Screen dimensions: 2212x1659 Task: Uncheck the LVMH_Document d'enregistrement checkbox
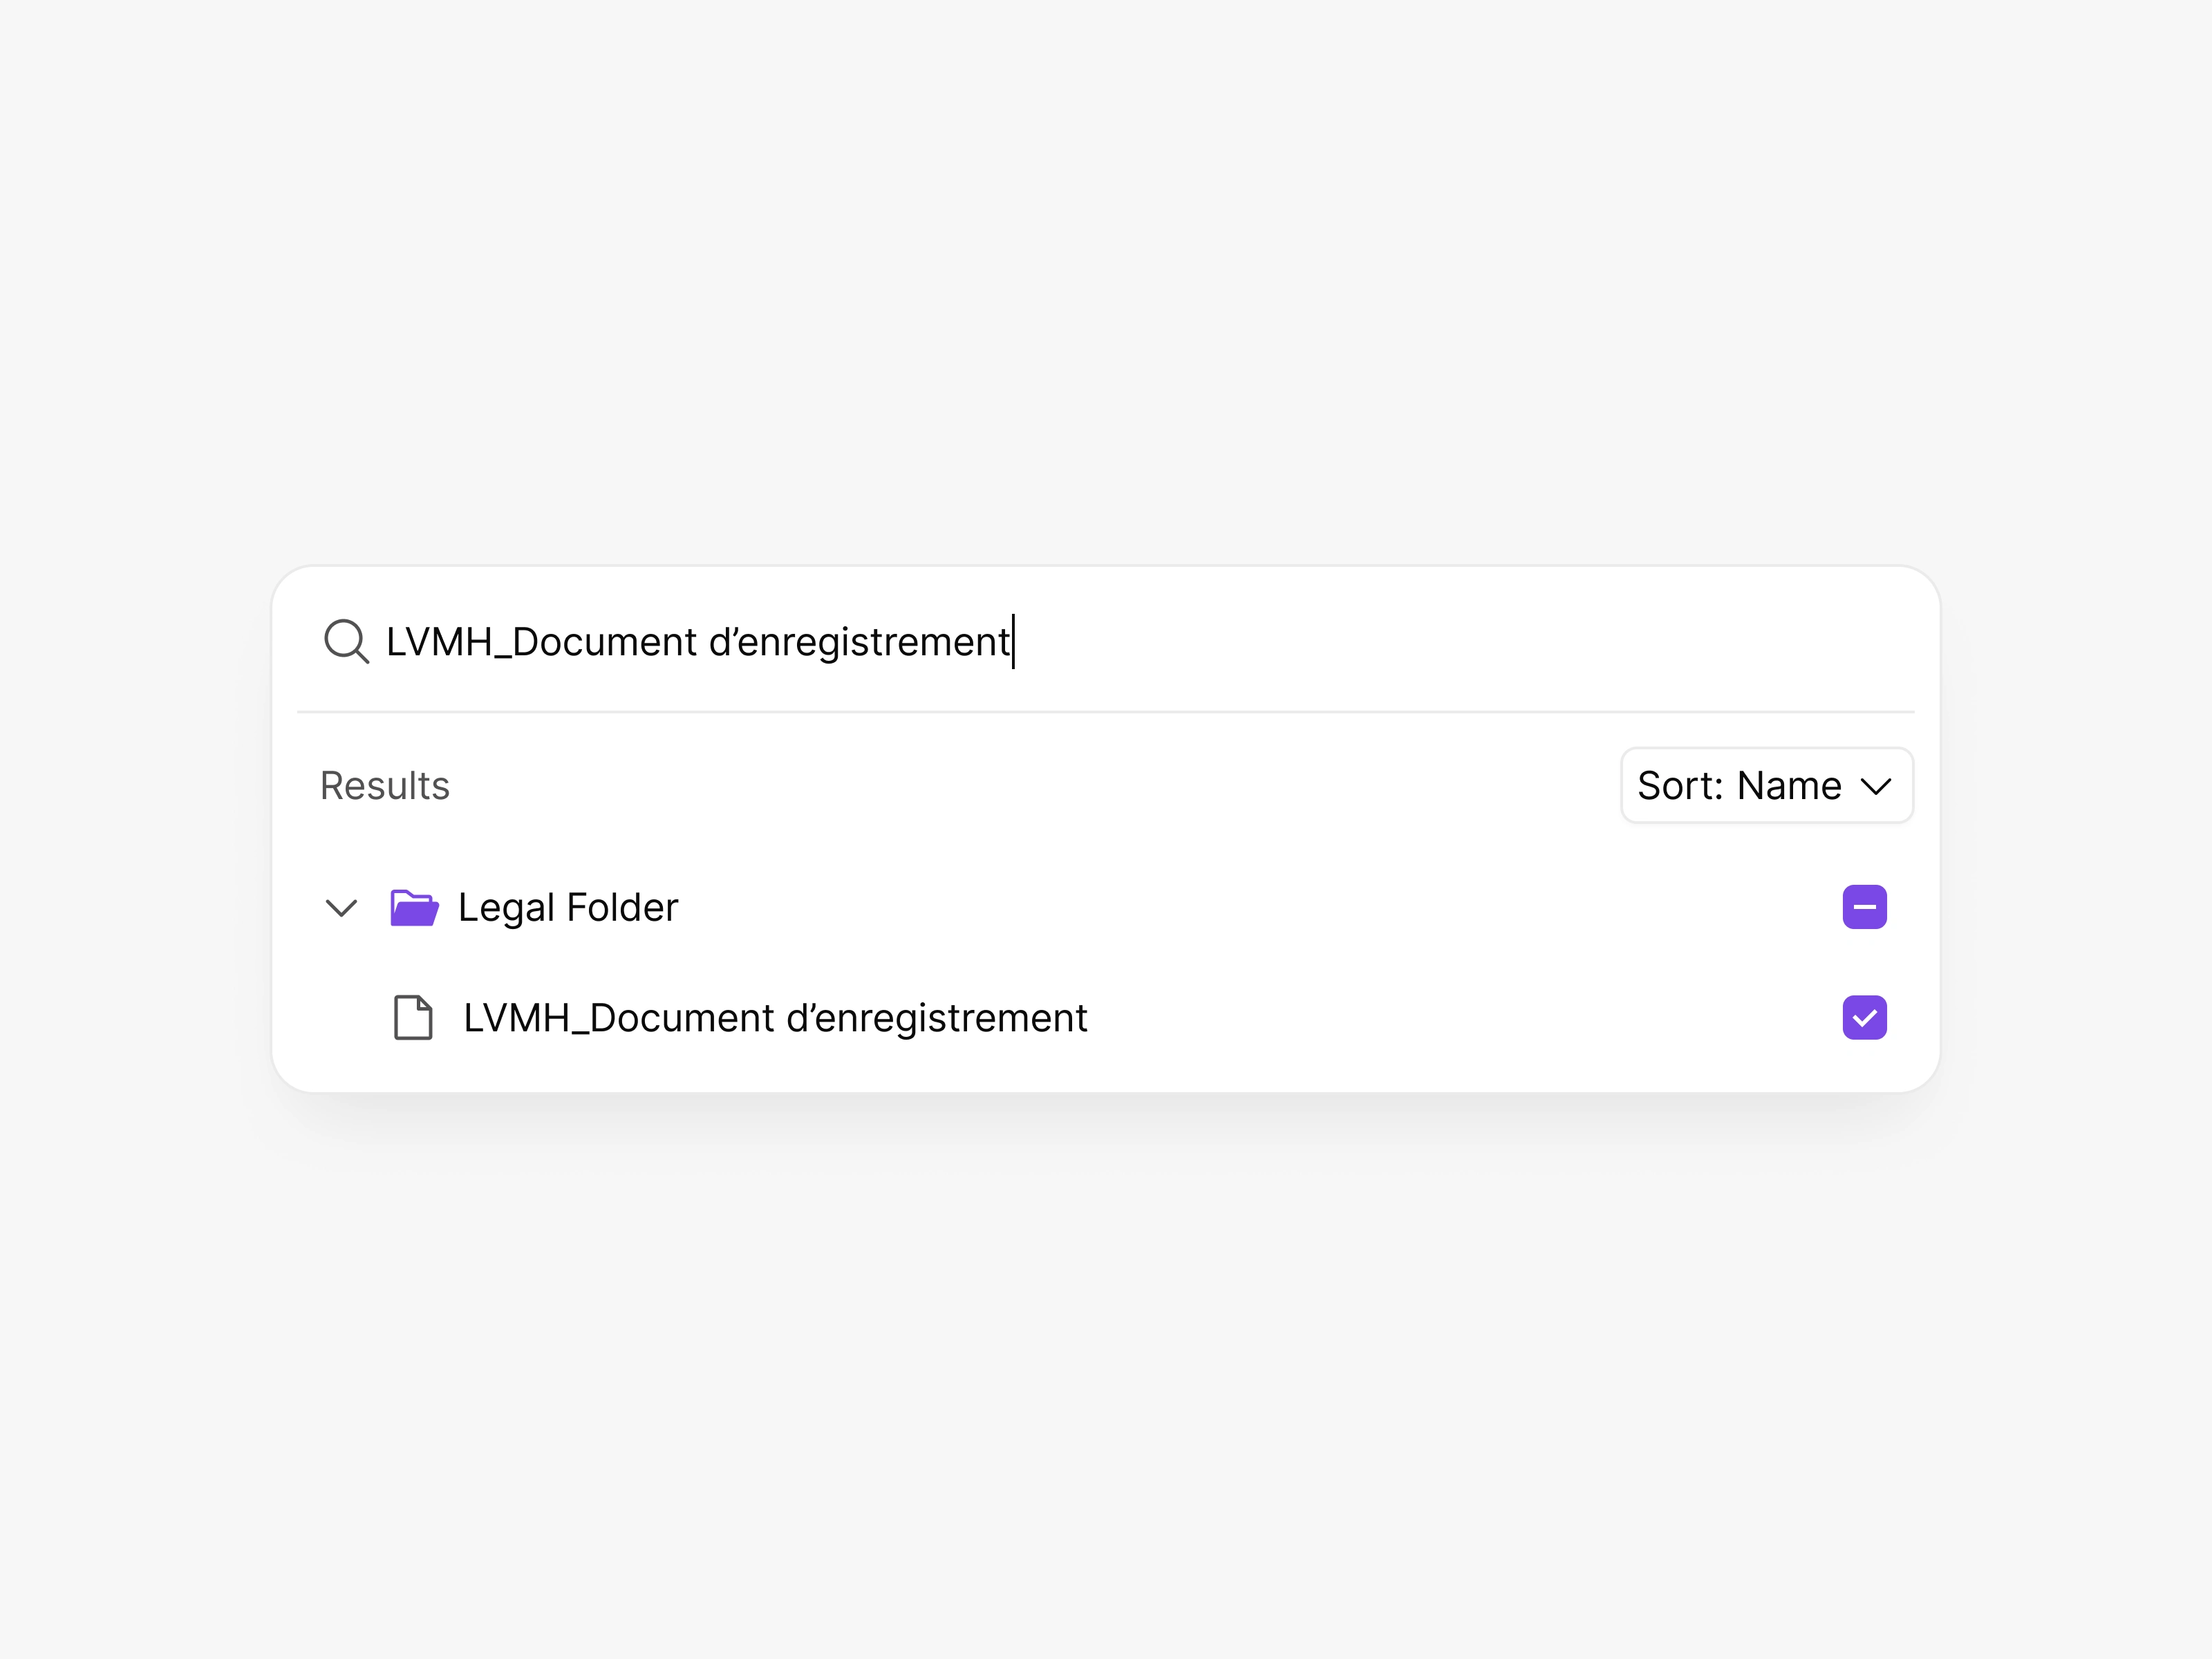coord(1864,1018)
